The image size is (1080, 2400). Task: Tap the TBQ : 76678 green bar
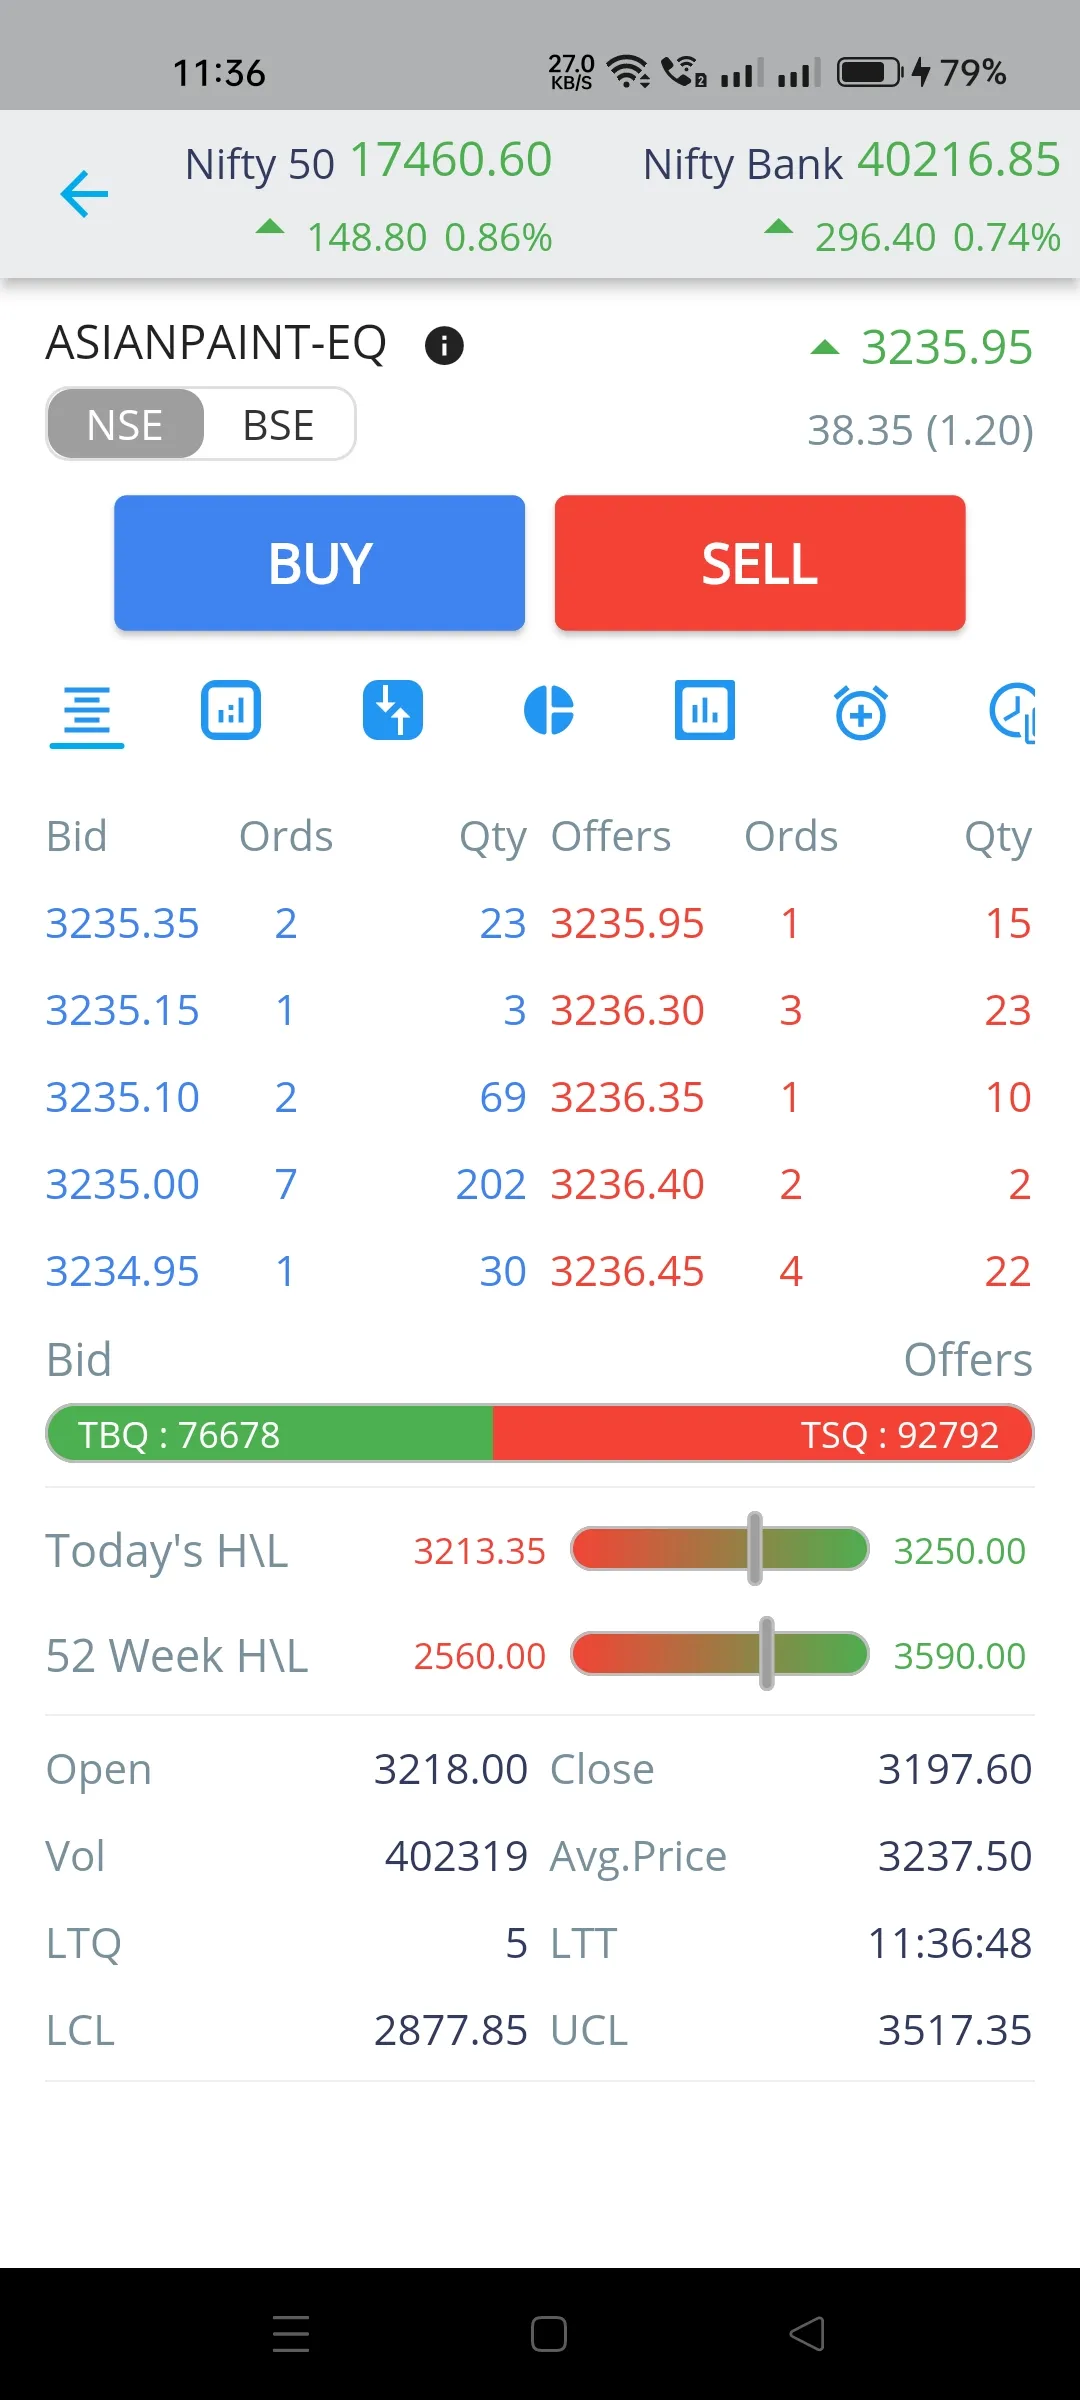point(269,1434)
